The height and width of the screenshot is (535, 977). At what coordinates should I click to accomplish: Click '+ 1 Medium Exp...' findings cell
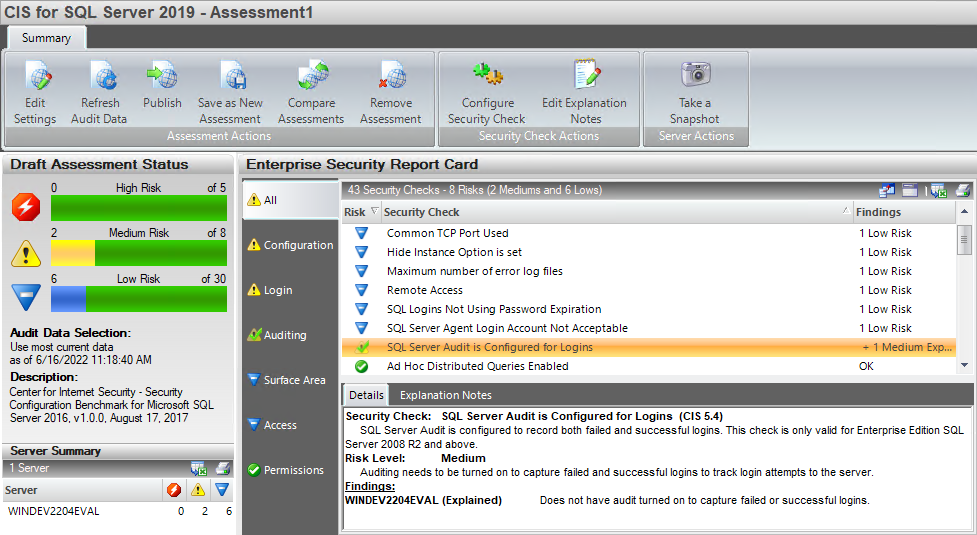pos(907,347)
